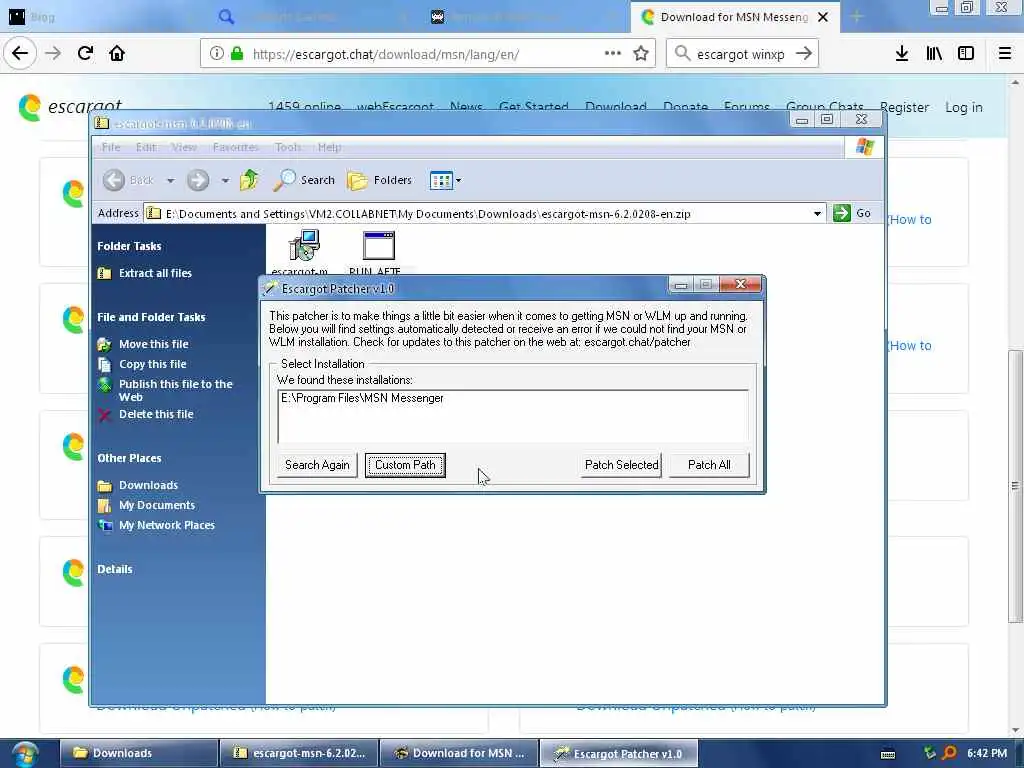Click the browser back arrow
The height and width of the screenshot is (768, 1024).
[x=20, y=53]
